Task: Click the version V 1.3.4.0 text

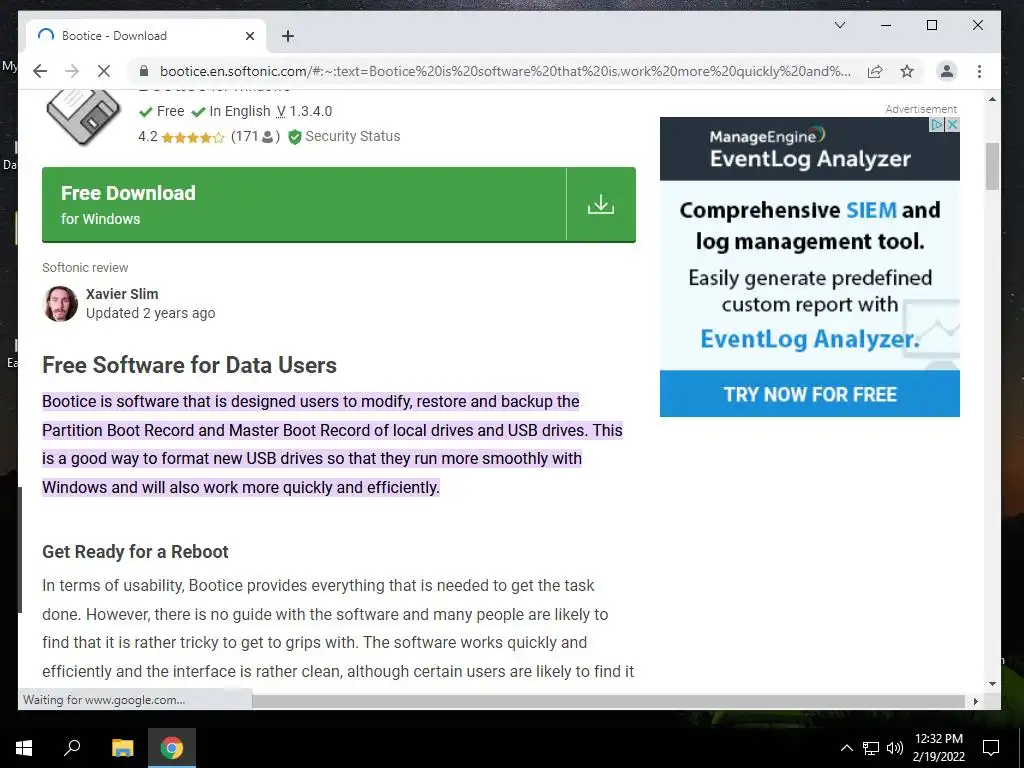Action: tap(304, 111)
